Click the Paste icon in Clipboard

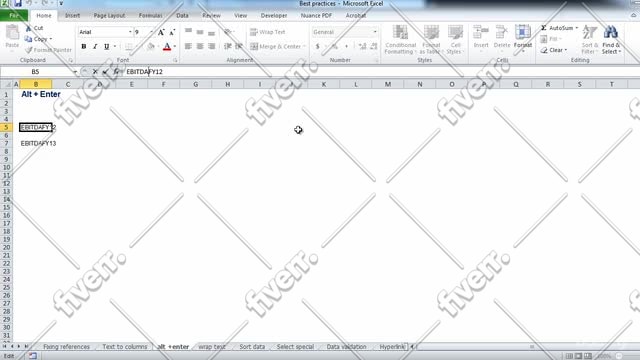(x=12, y=33)
